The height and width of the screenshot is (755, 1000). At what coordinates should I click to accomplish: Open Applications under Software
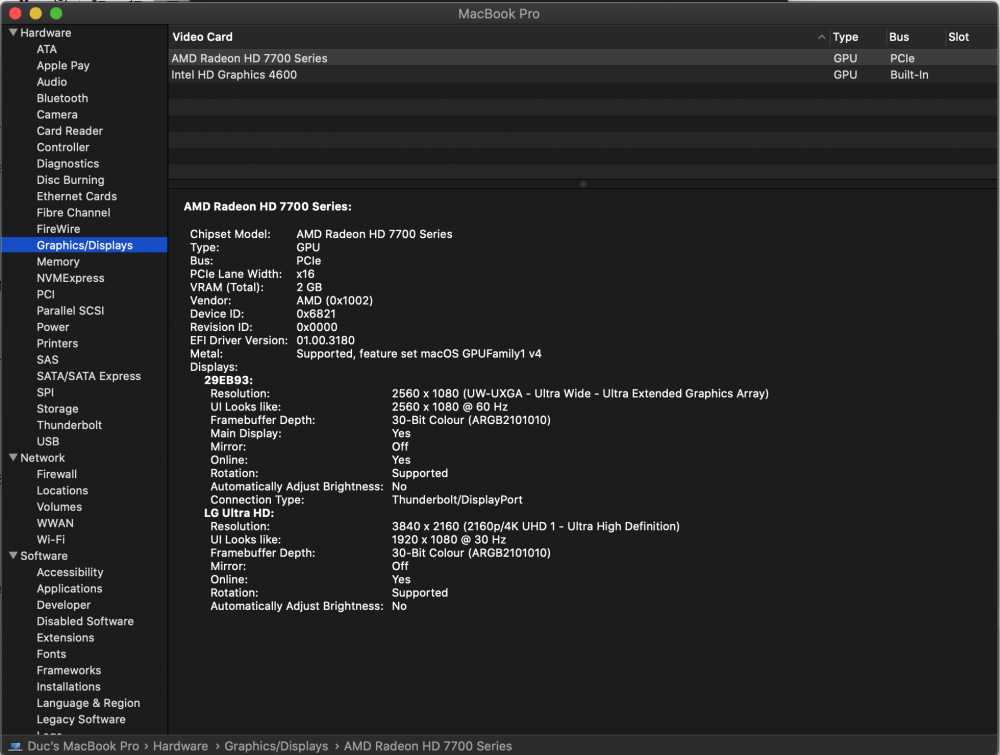coord(69,588)
